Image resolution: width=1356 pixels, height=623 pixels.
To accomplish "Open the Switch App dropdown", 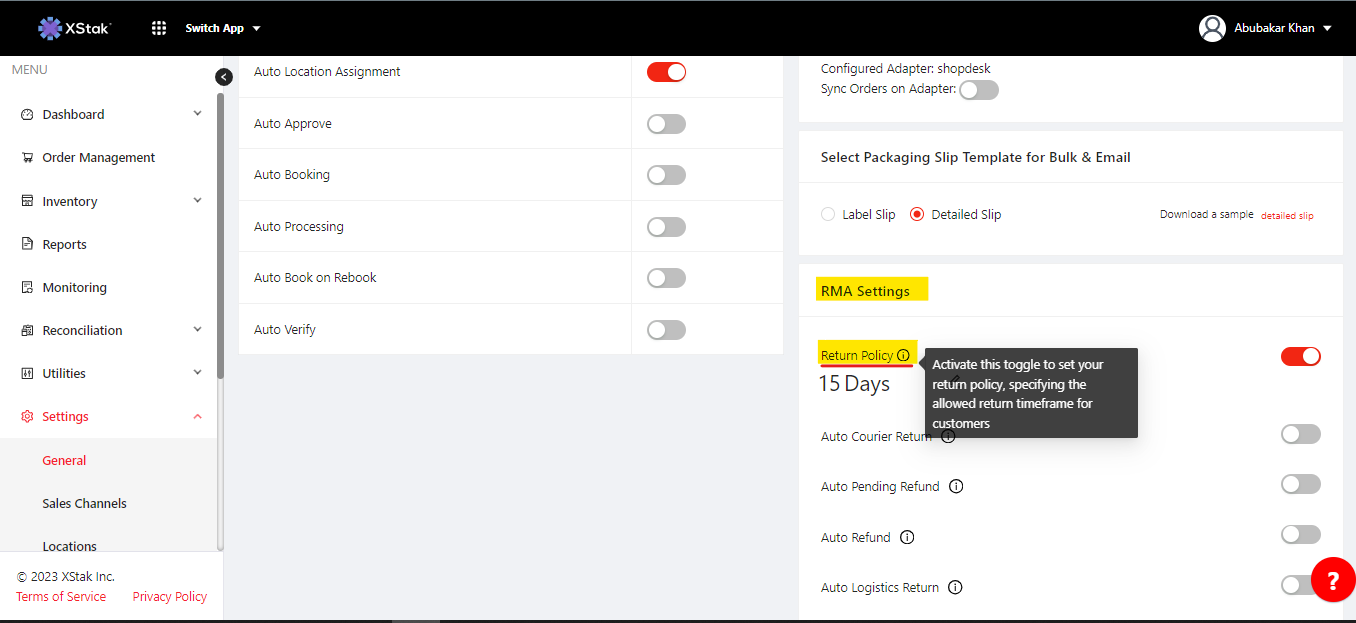I will [222, 28].
